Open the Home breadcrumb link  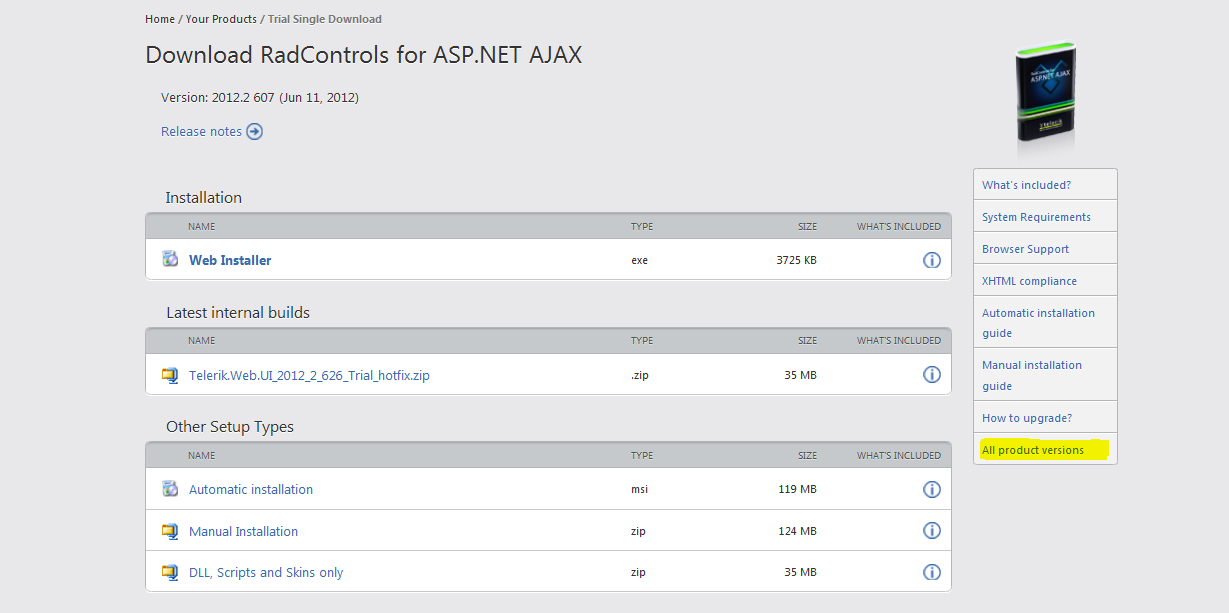tap(160, 19)
